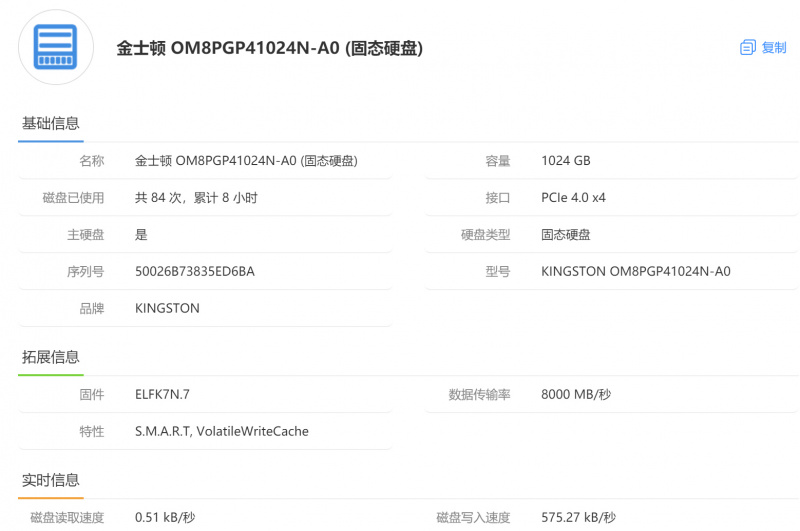This screenshot has width=800, height=531.
Task: Select the 基础信息 section tab
Action: click(51, 123)
